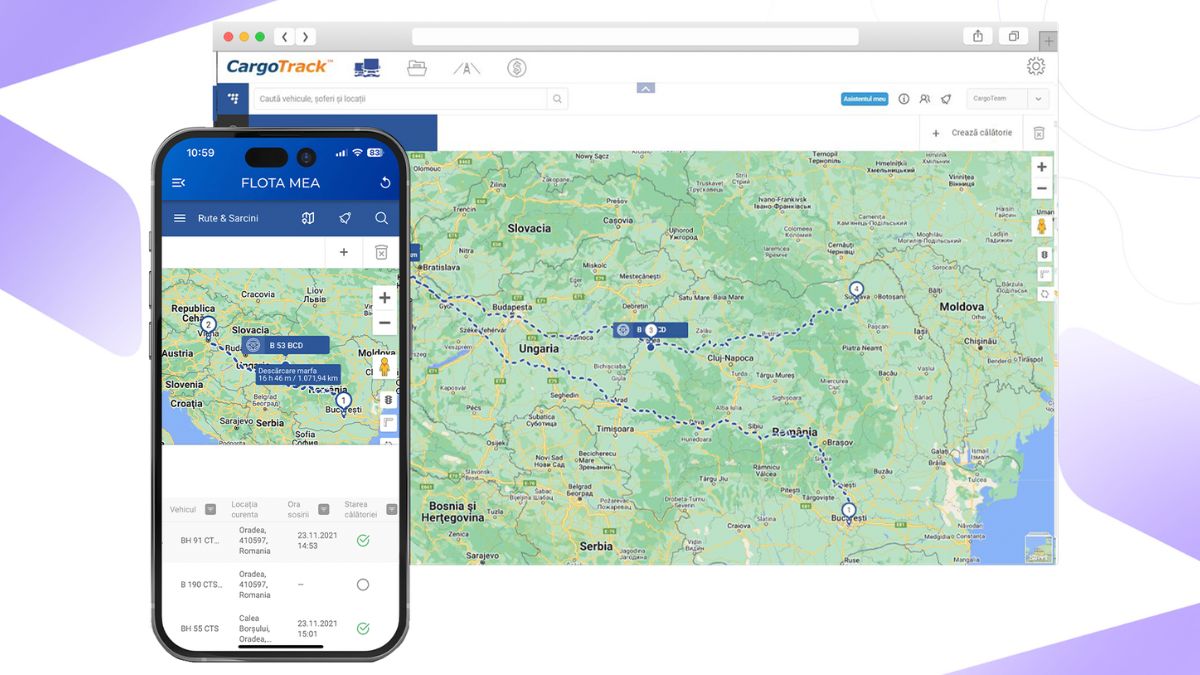
Task: Open the Ora sosirii column filter
Action: pos(323,509)
